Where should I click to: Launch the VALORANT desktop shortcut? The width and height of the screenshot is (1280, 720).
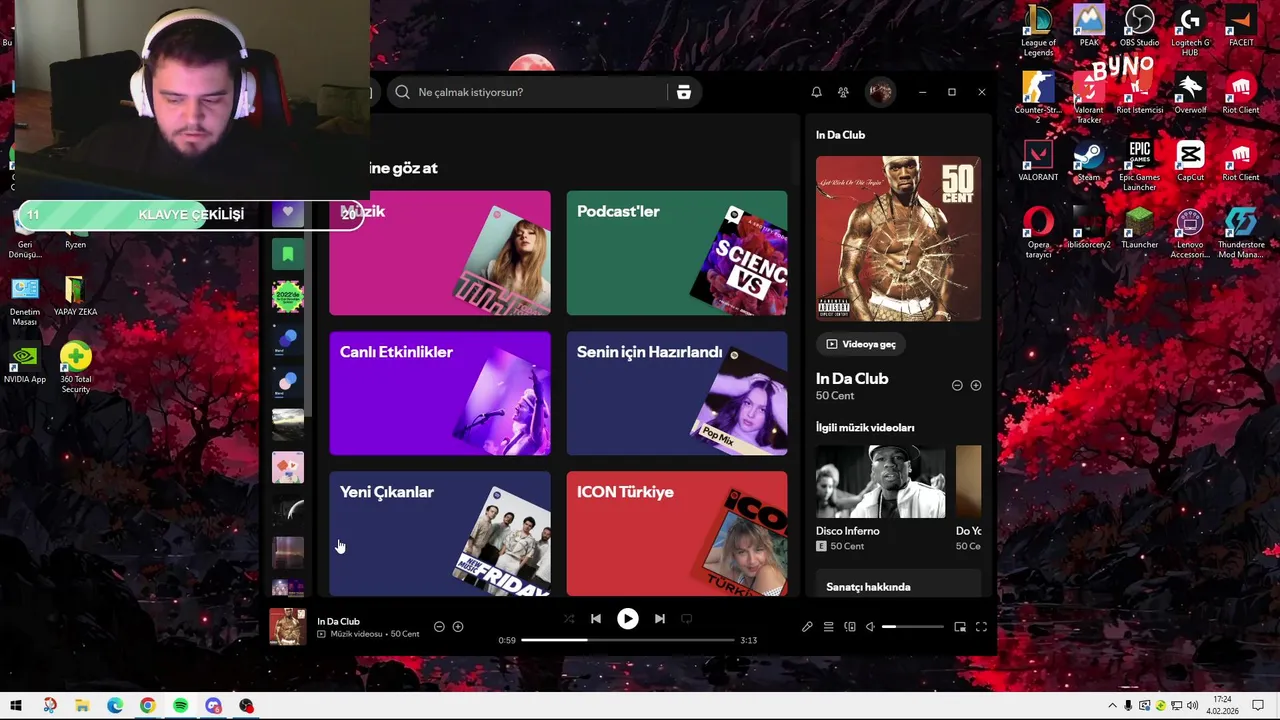1038,161
